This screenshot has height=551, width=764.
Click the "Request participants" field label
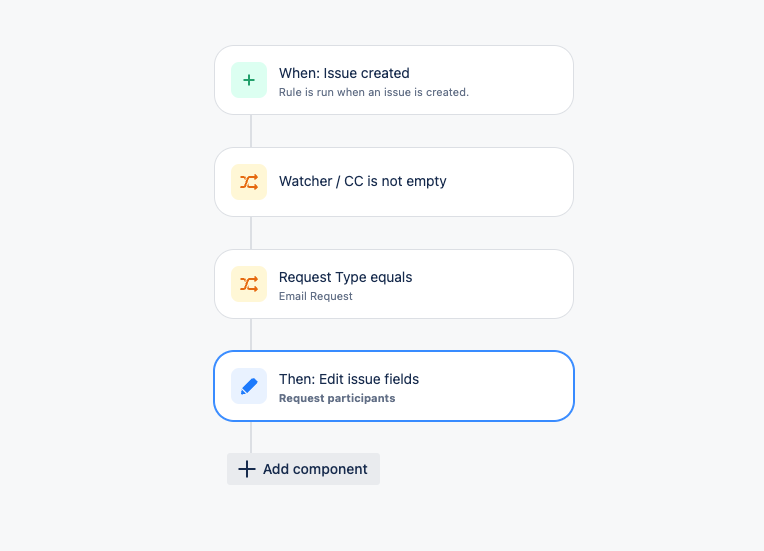[x=337, y=398]
